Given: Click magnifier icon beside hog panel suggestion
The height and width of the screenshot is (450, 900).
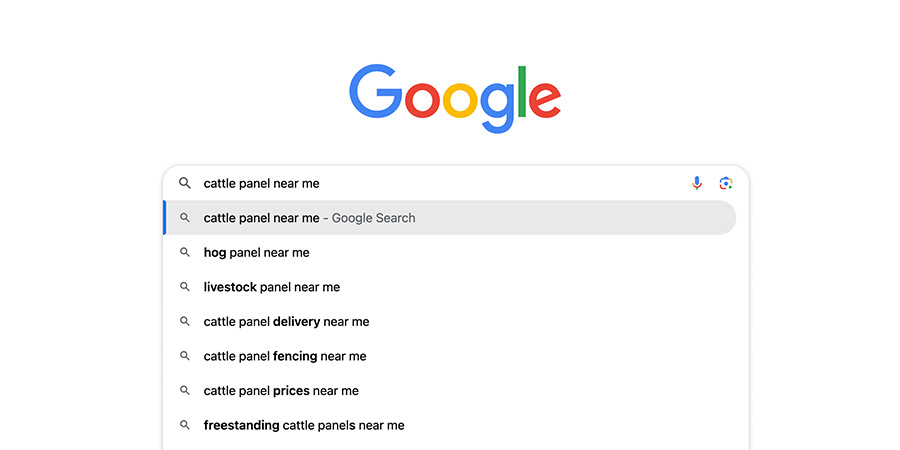Looking at the screenshot, I should tap(185, 252).
